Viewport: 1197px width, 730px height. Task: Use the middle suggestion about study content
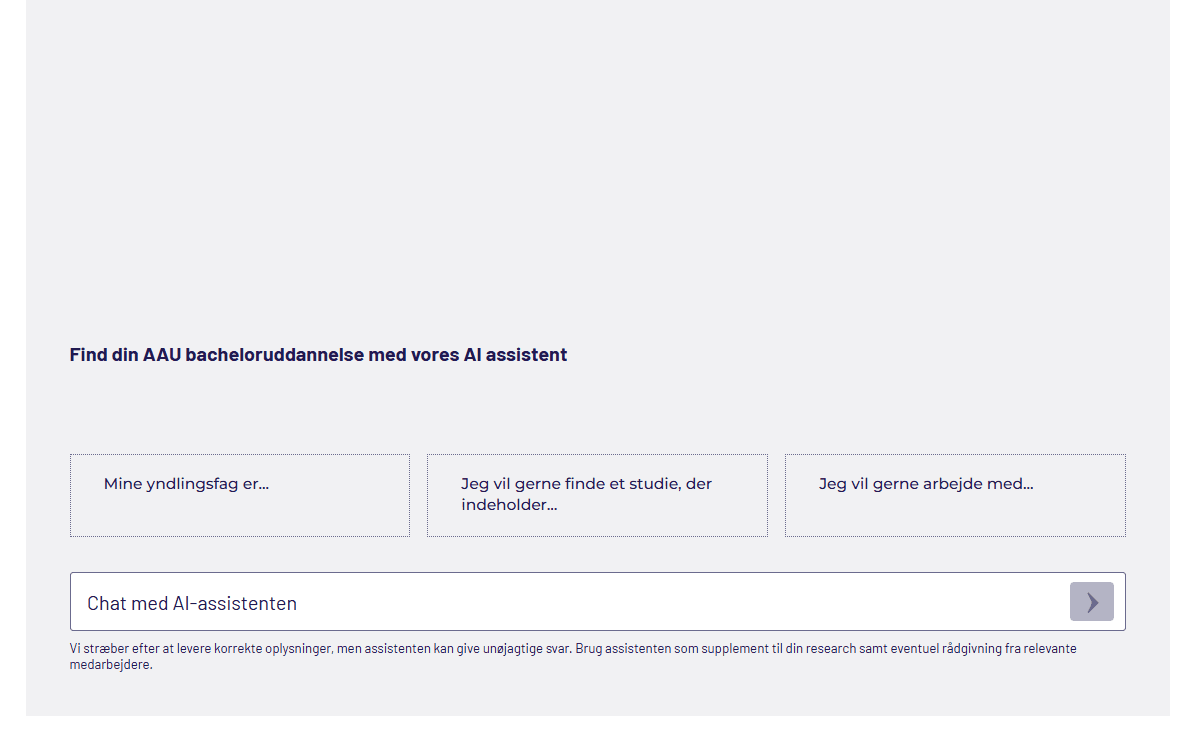pyautogui.click(x=597, y=495)
